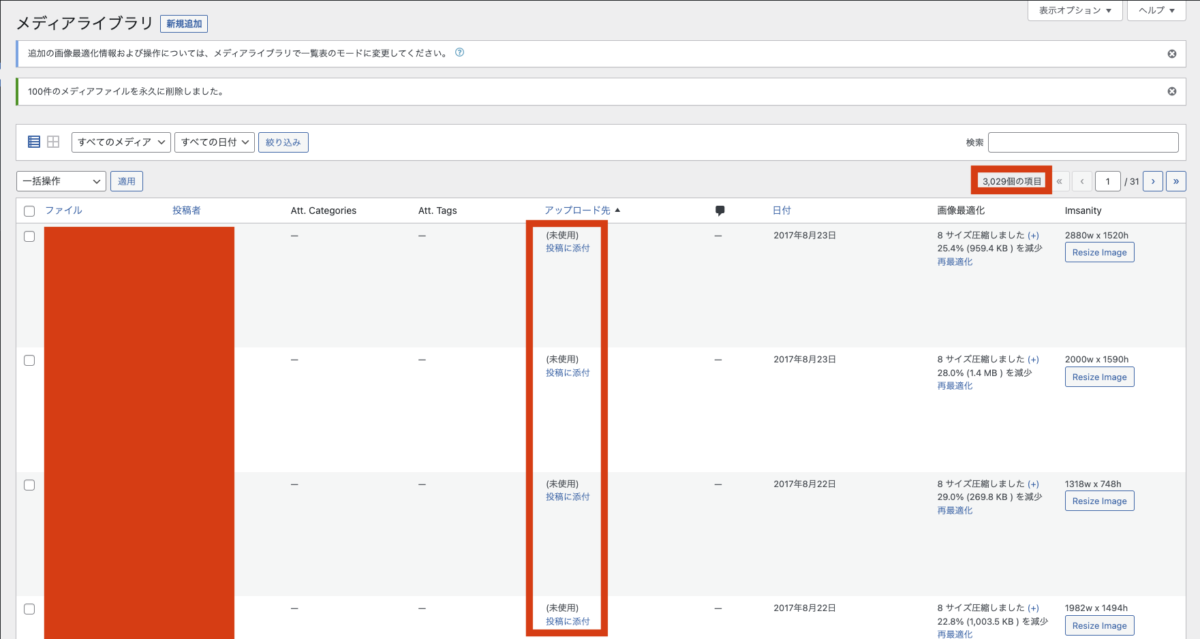This screenshot has width=1200, height=639.
Task: Click the current page number field
Action: pyautogui.click(x=1108, y=181)
